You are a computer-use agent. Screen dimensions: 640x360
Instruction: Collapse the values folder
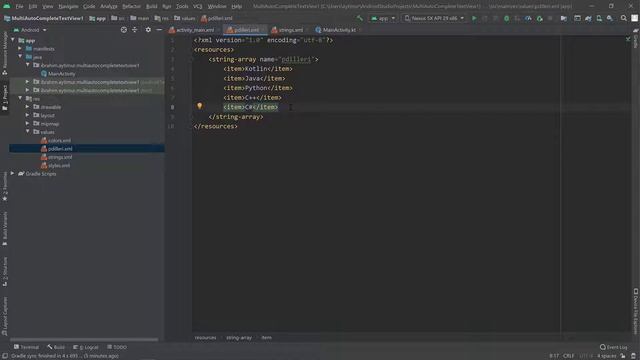click(x=27, y=132)
